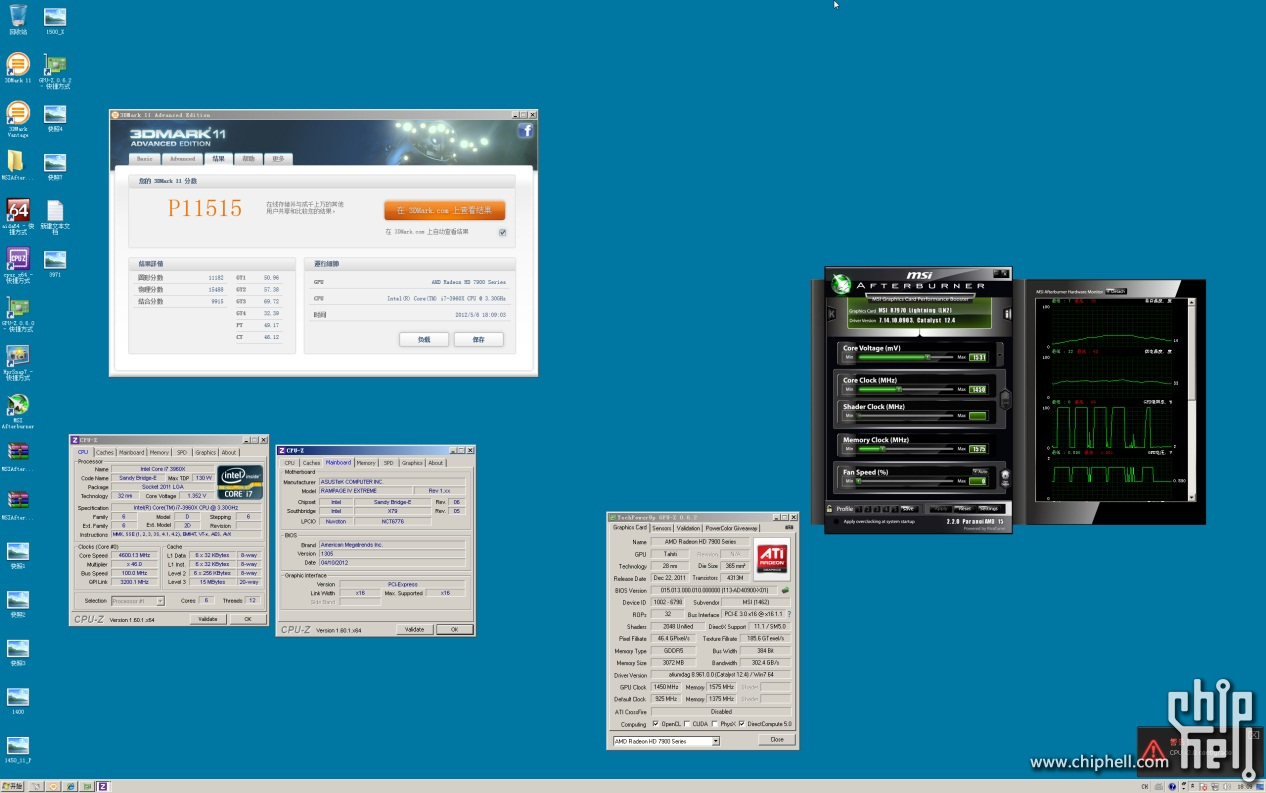The width and height of the screenshot is (1266, 793).
Task: Toggle the OpenCL checkbox in GPU-Z
Action: click(655, 724)
